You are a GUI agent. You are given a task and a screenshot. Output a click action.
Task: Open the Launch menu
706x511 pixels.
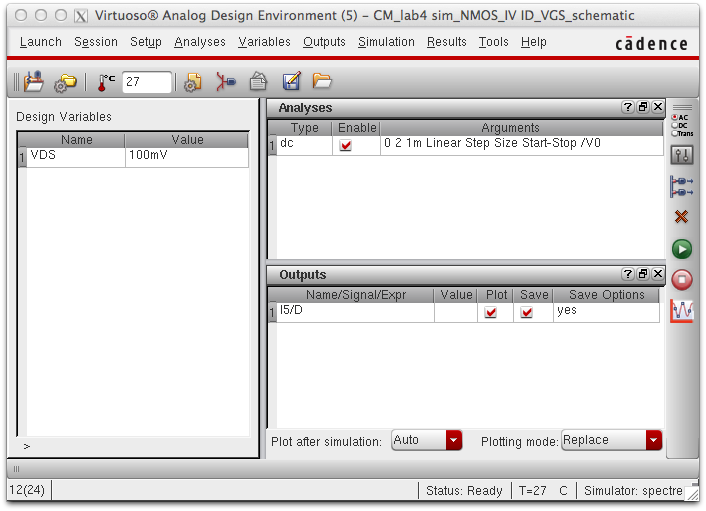(x=41, y=42)
